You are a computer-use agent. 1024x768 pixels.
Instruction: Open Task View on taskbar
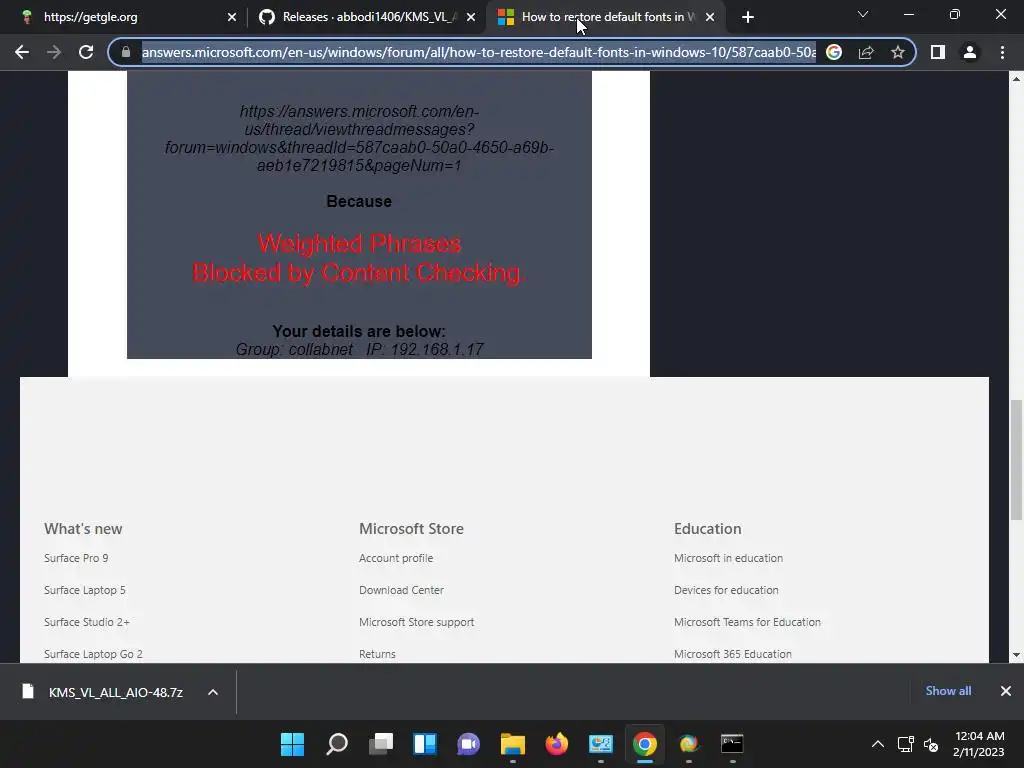[x=381, y=744]
